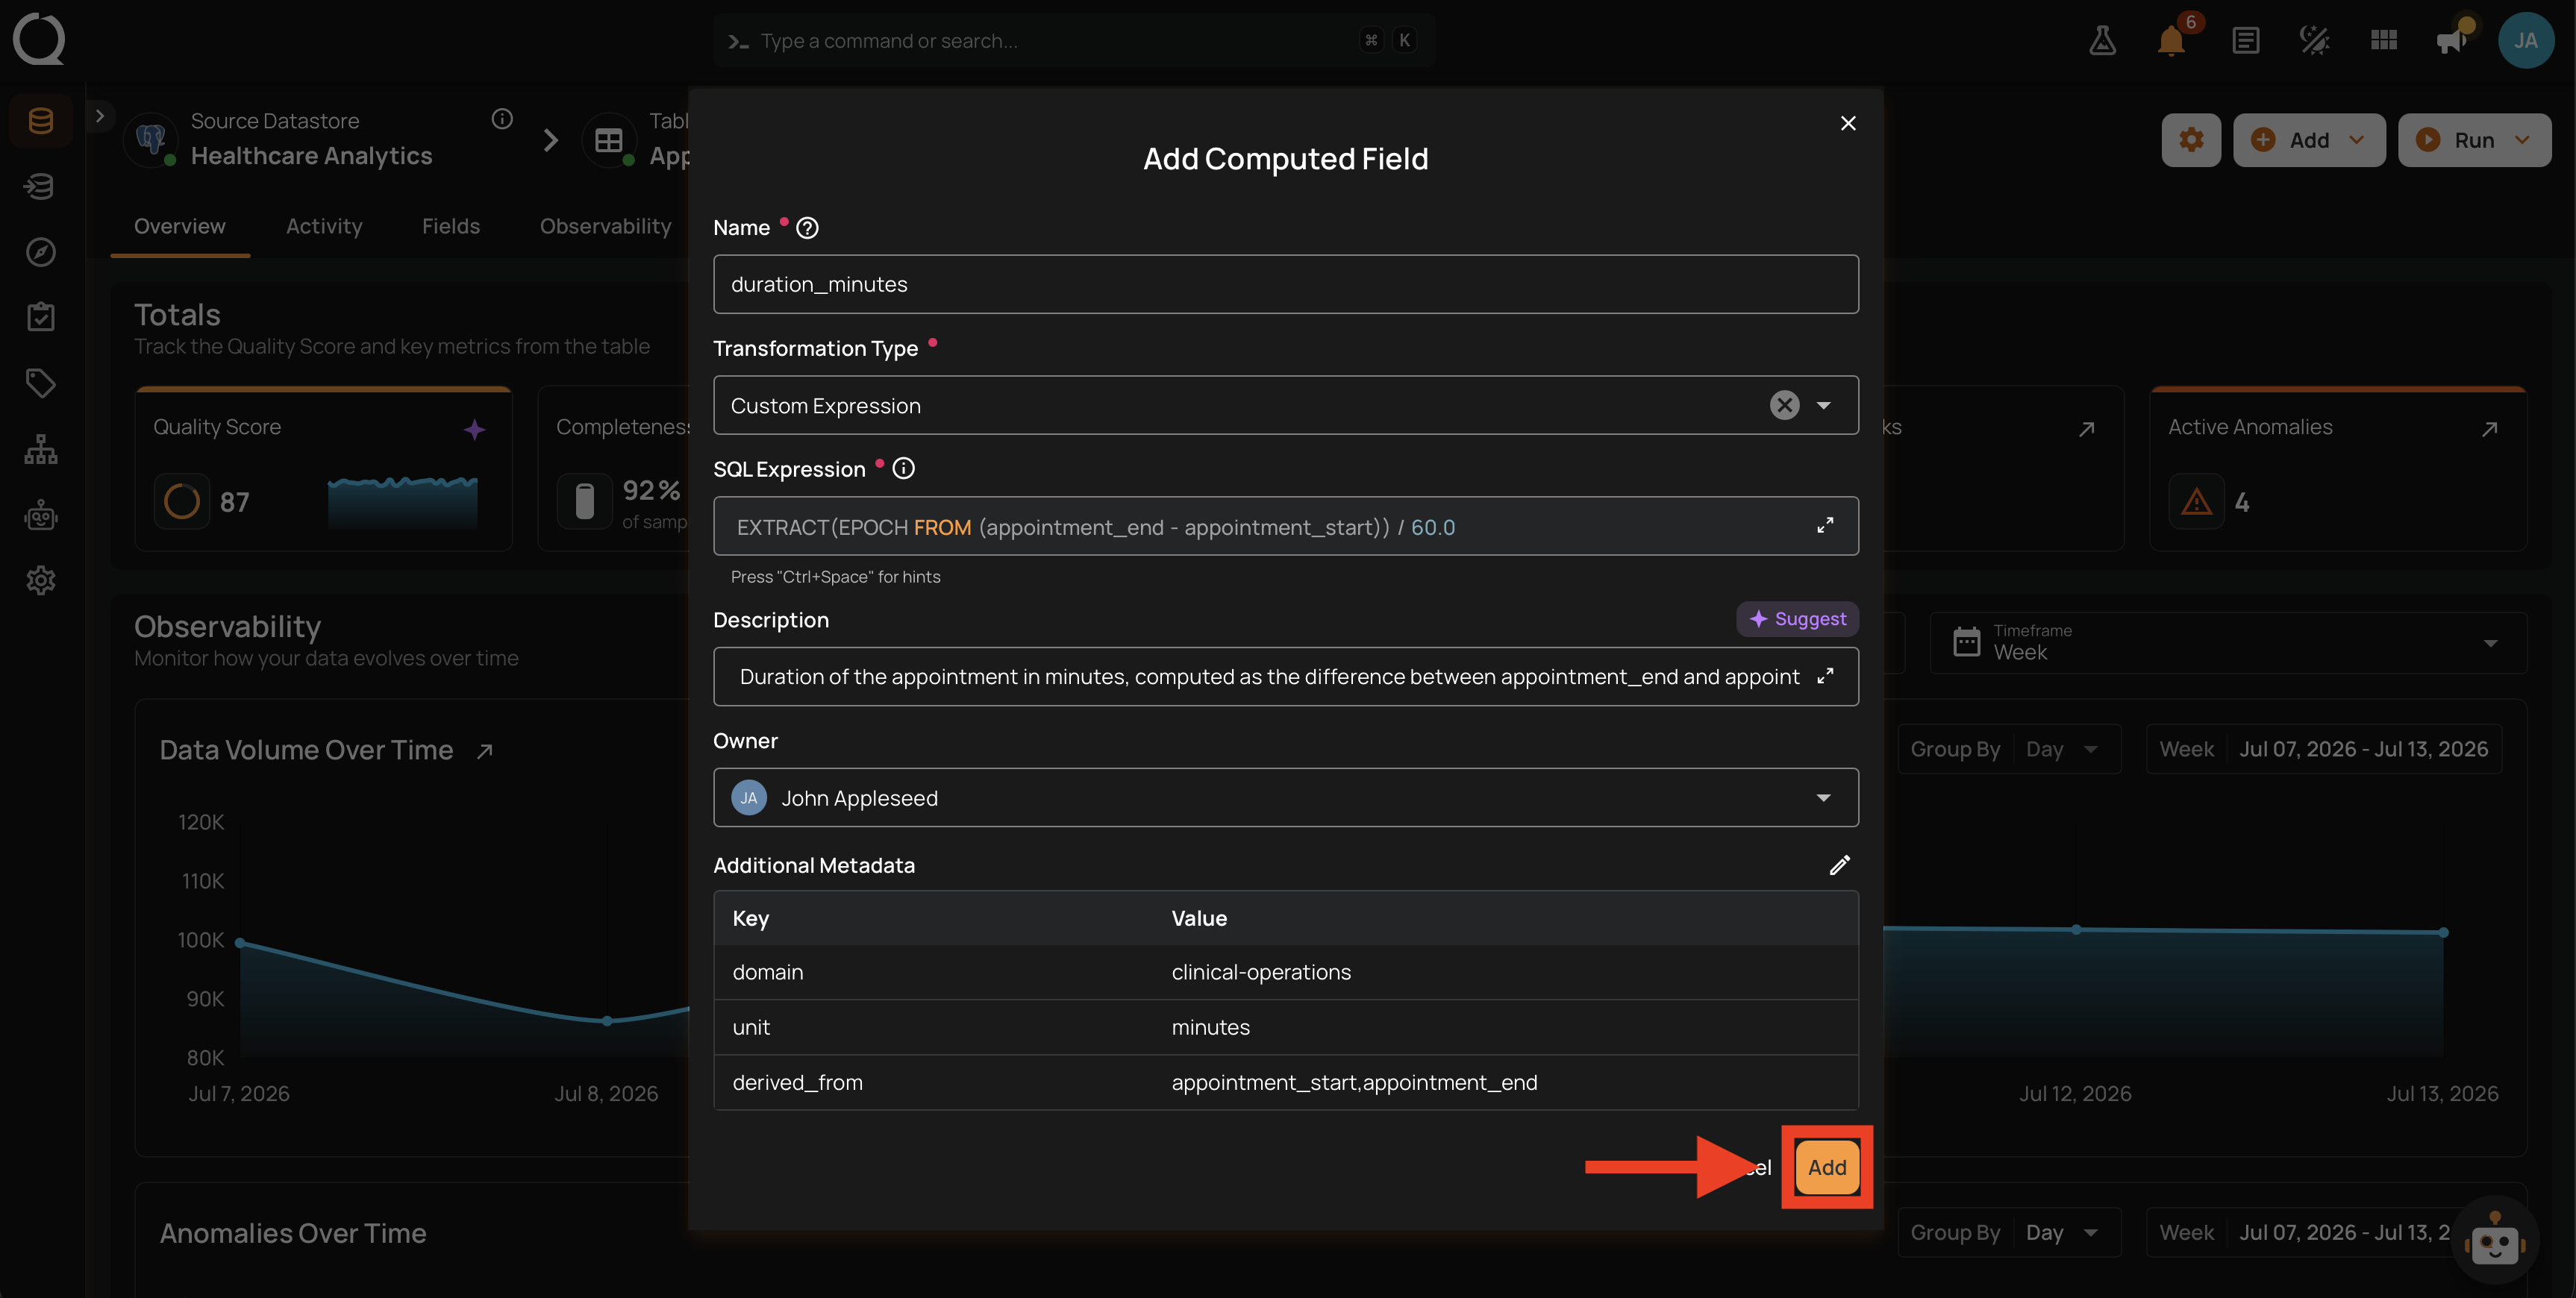Click the appointment_start,appointment_end value

[x=1354, y=1082]
